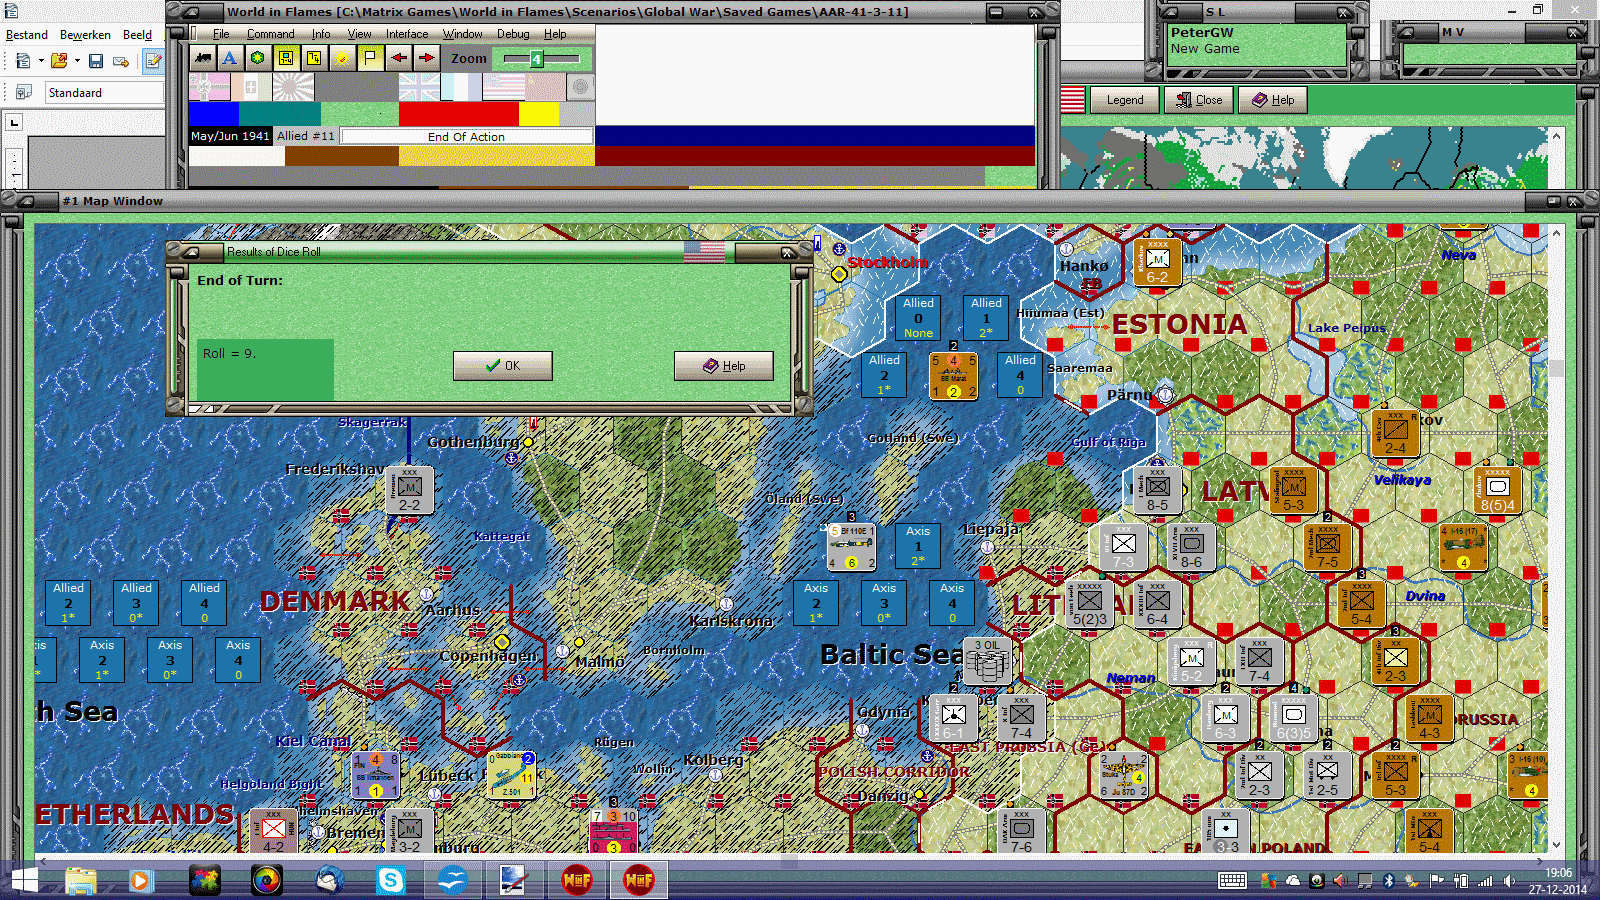
Task: Select the Italian flag in the flag row
Action: tap(251, 87)
